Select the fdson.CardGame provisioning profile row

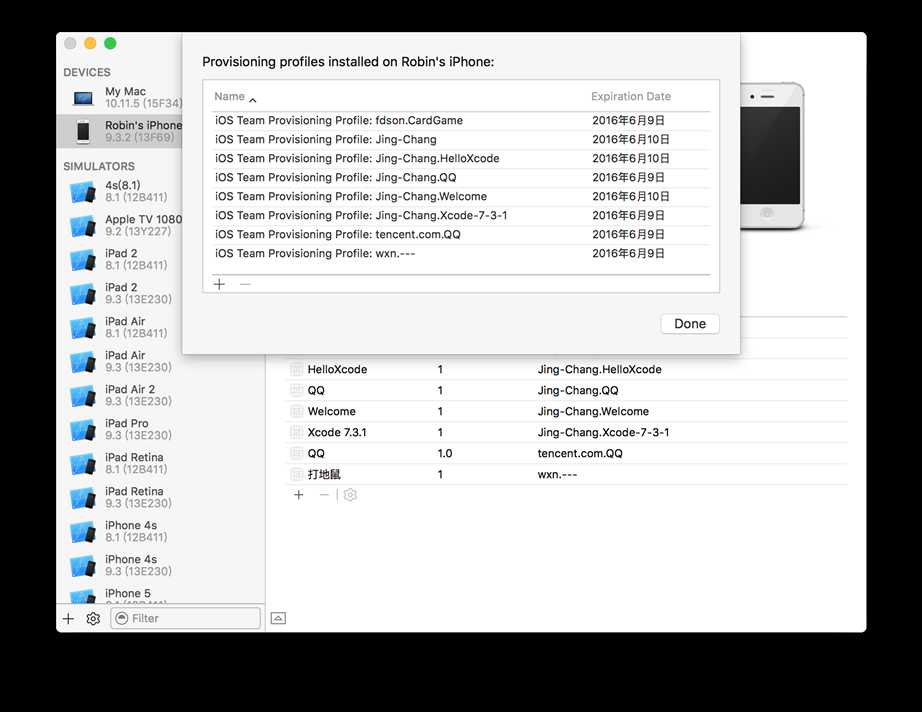click(460, 121)
